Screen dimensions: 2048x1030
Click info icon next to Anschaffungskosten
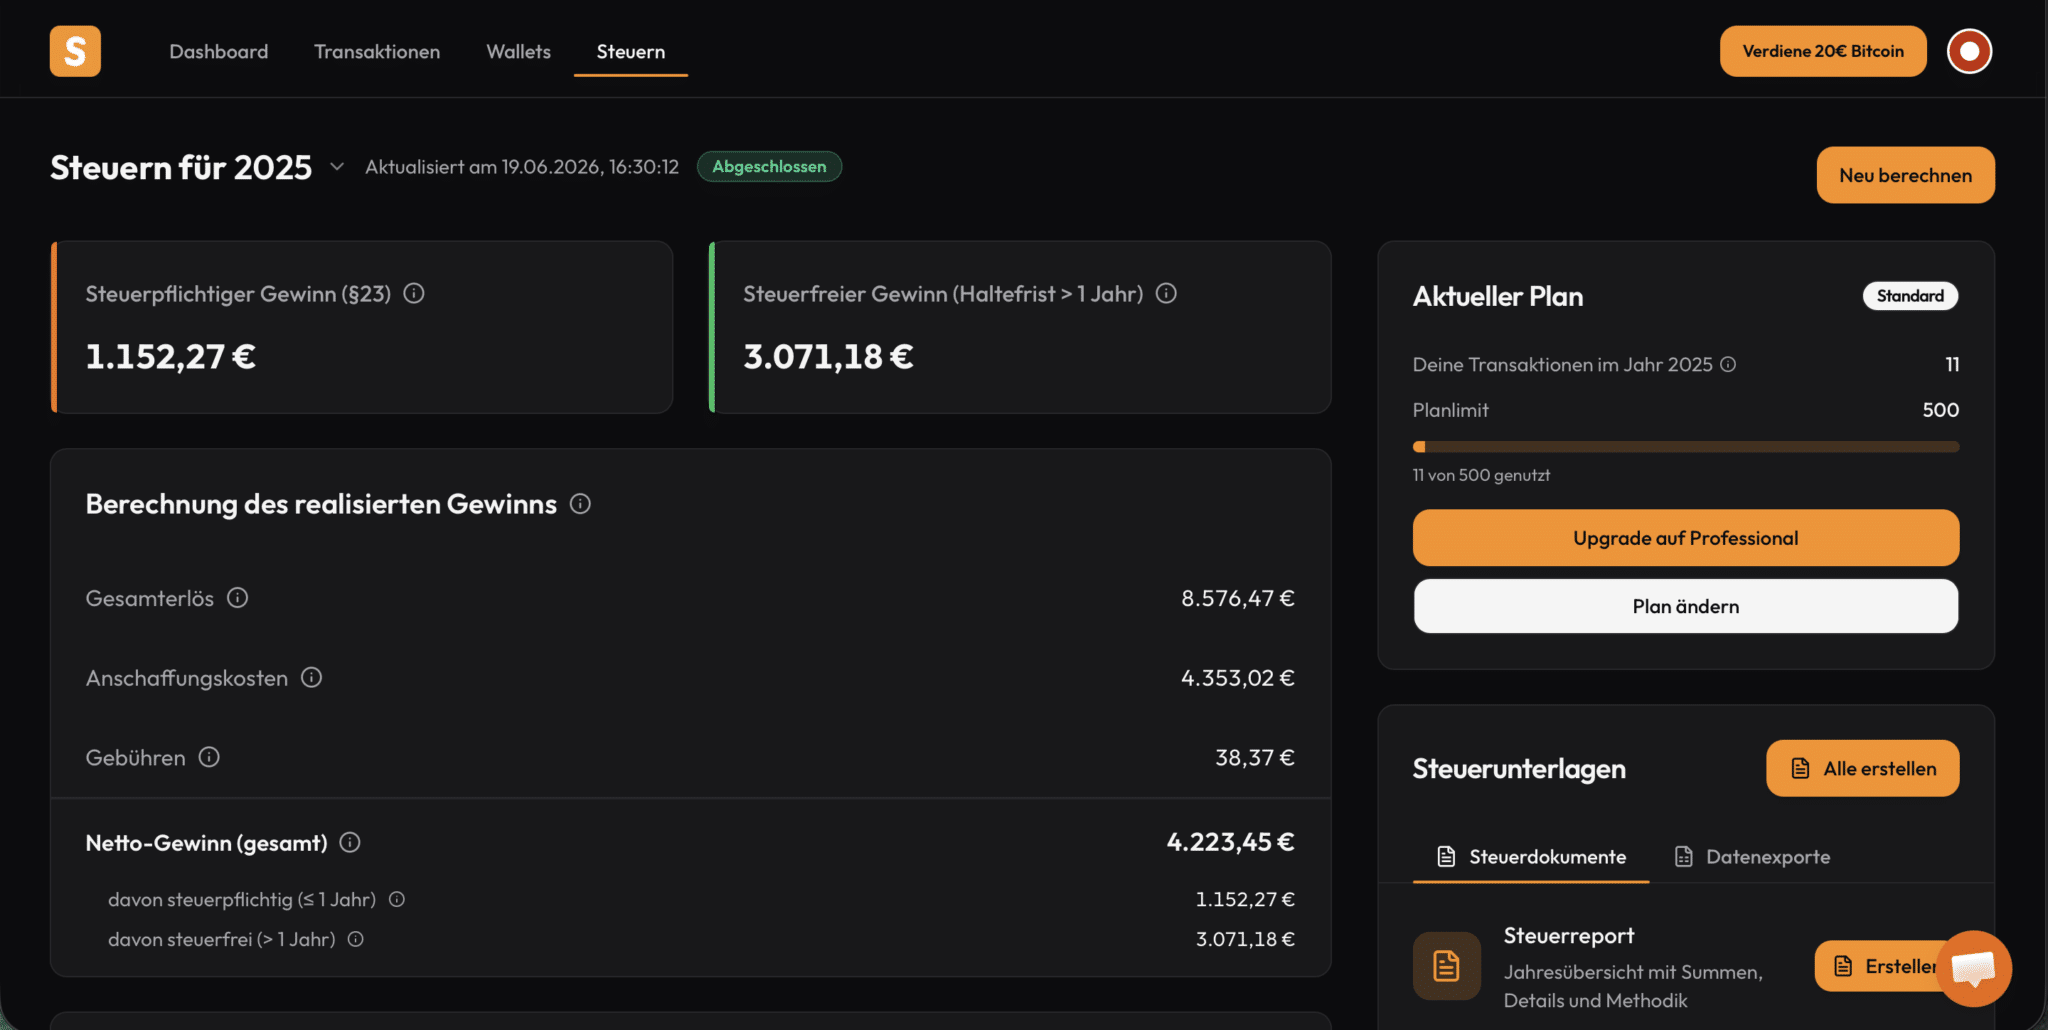pos(312,678)
